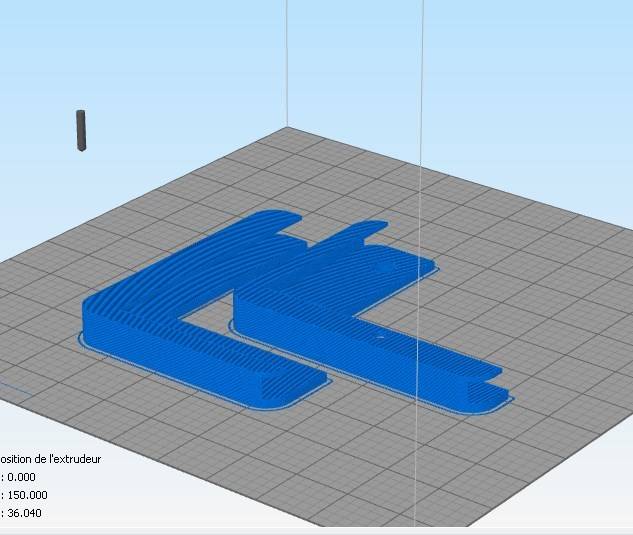Click the value 150.000

tap(27, 495)
